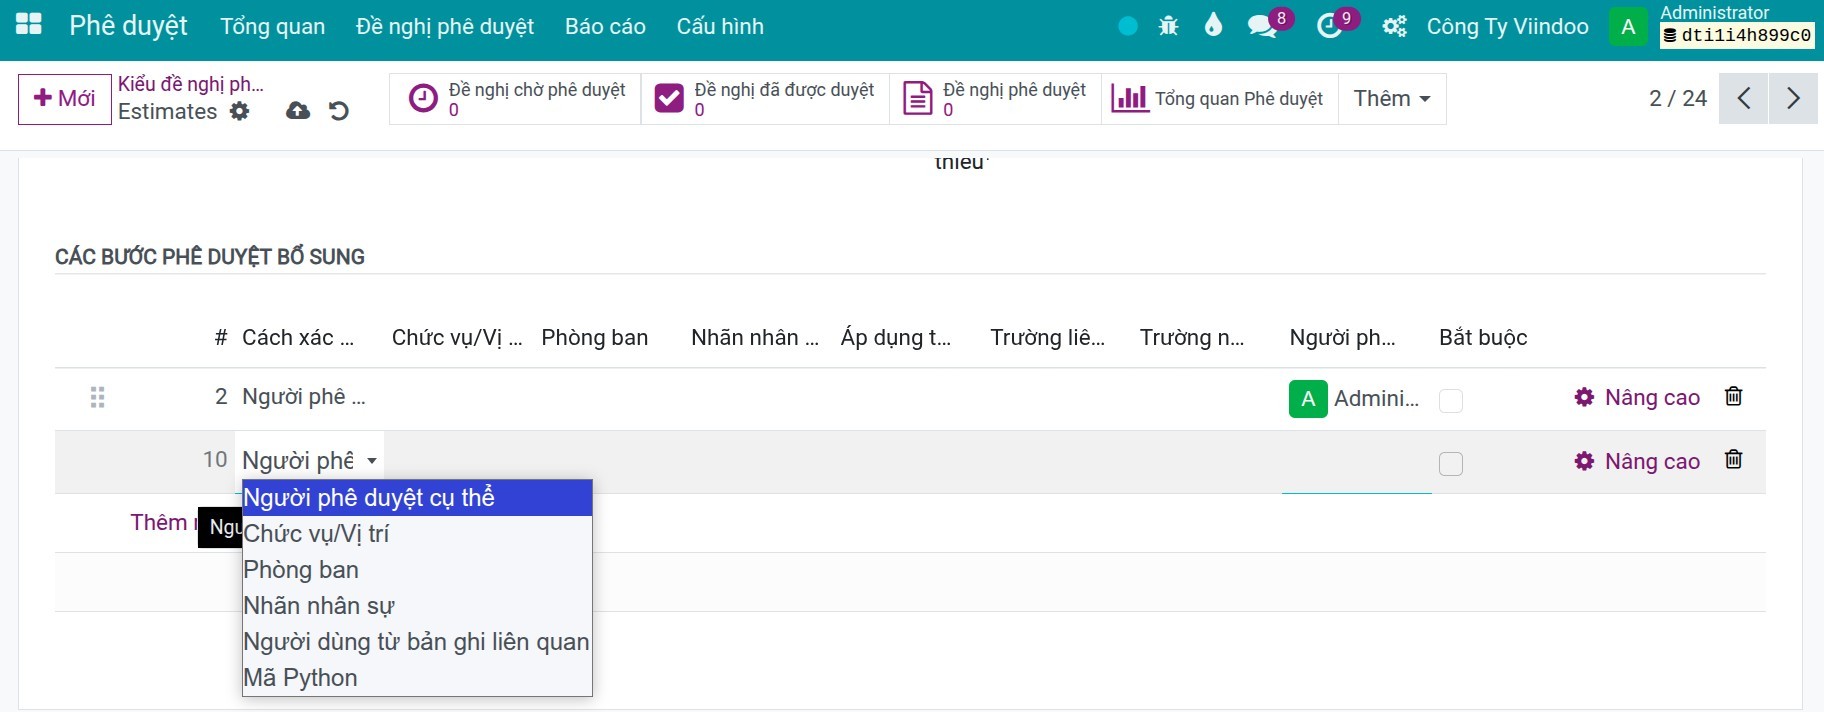The image size is (1824, 712).
Task: Open Đề nghị chờ phê duyệt stat button
Action: 516,98
